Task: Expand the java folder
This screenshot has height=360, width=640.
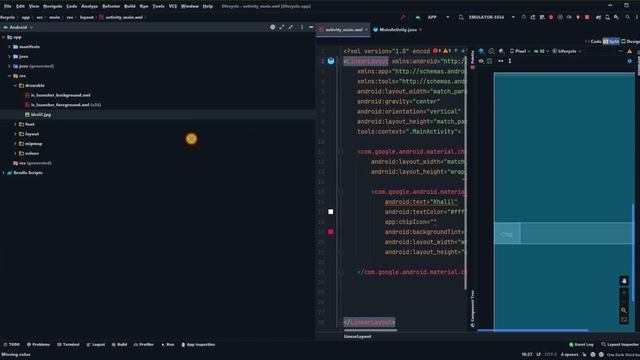Action: (9, 56)
